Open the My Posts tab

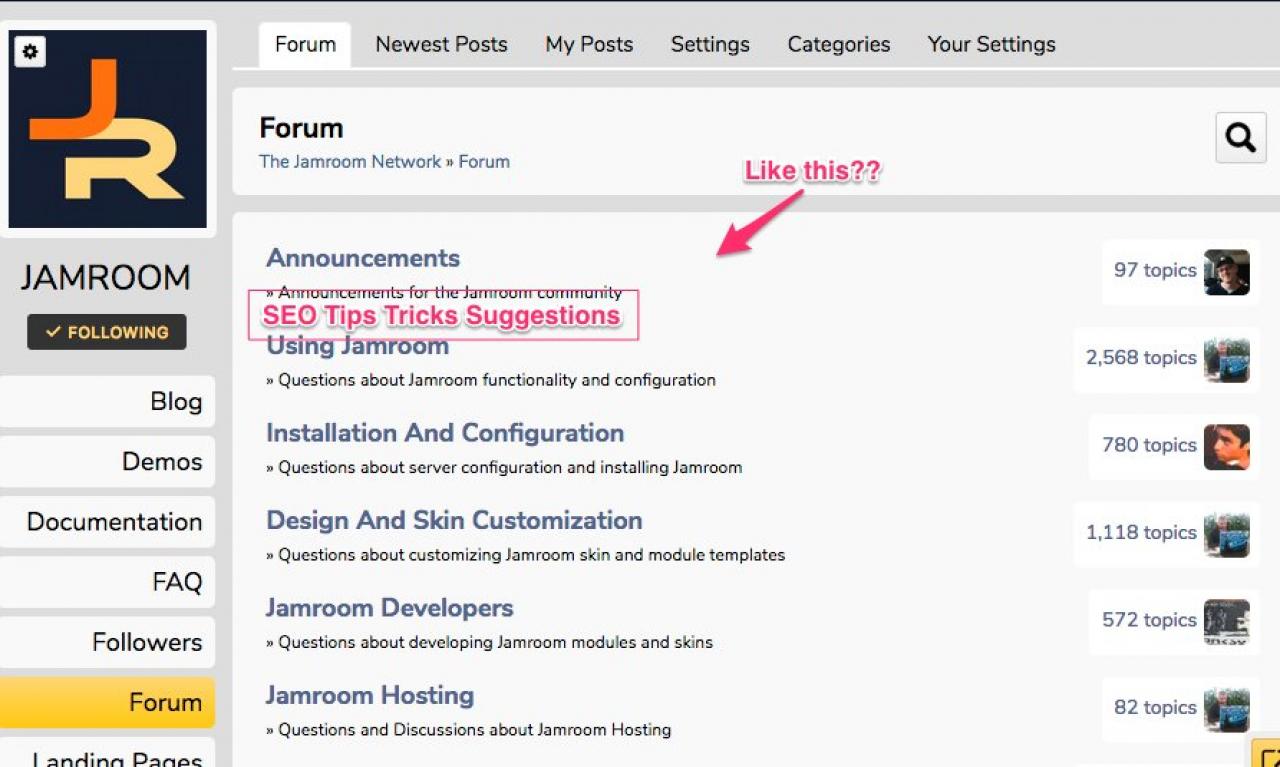(589, 45)
